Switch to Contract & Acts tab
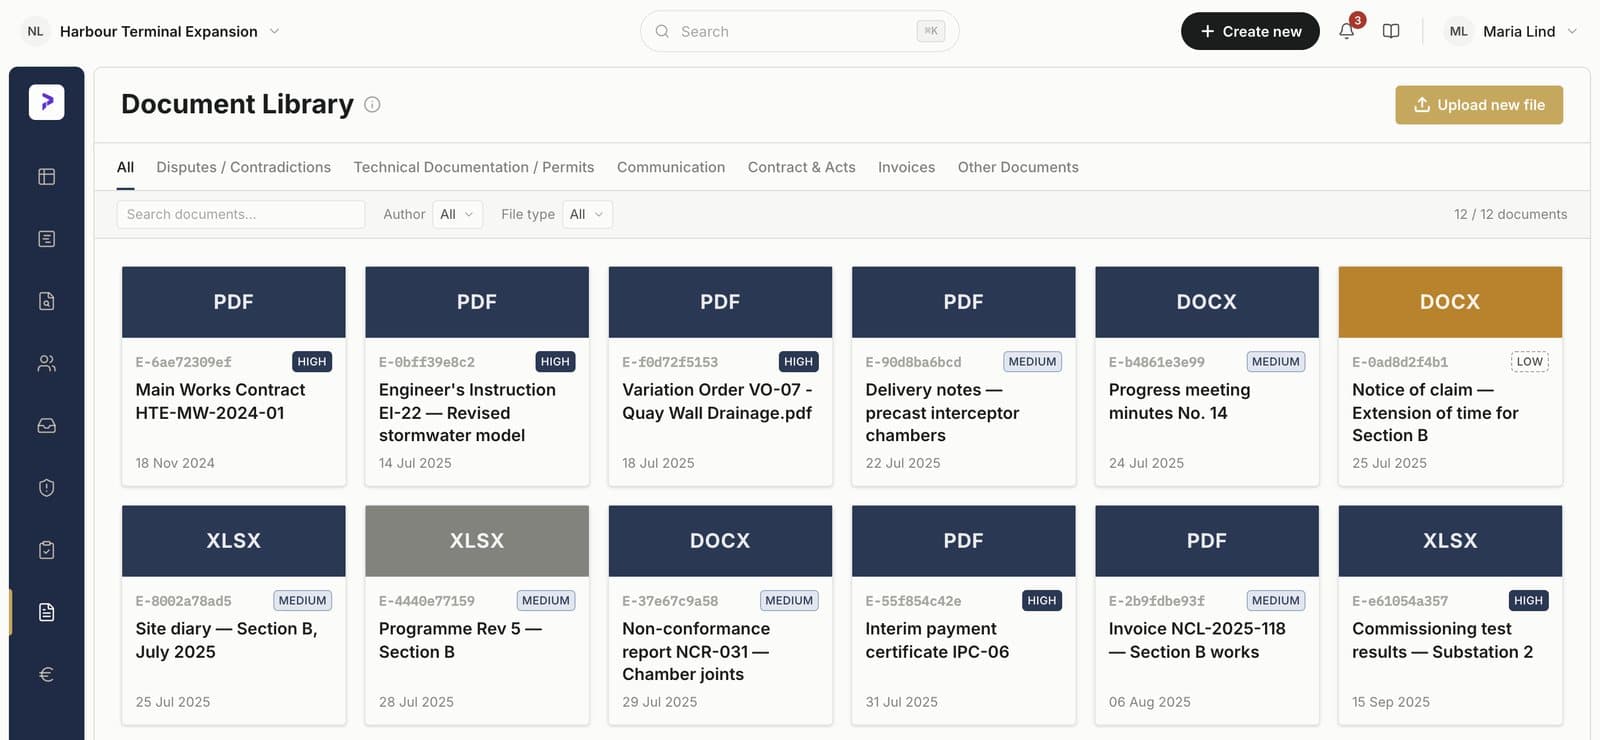Image resolution: width=1600 pixels, height=740 pixels. point(802,167)
